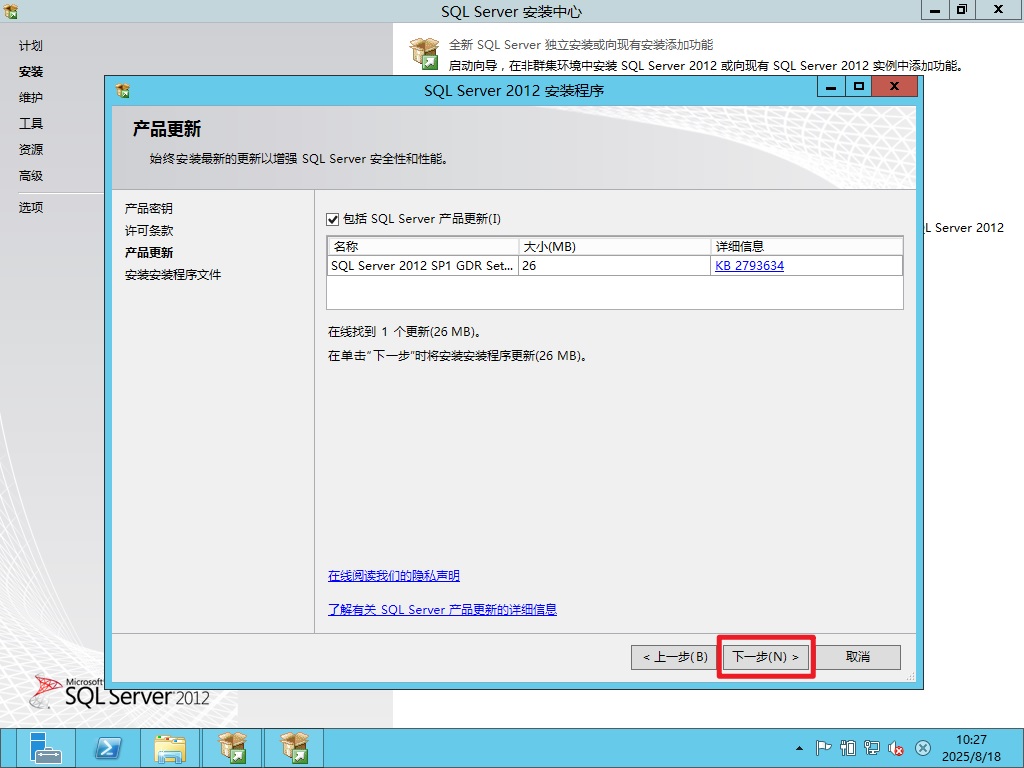Image resolution: width=1024 pixels, height=768 pixels.
Task: Open the 维护 section
Action: point(31,98)
